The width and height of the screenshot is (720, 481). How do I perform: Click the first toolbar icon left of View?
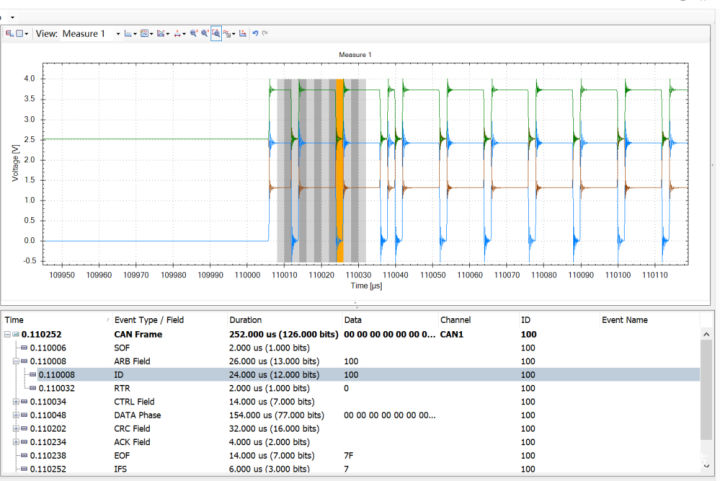(9, 34)
